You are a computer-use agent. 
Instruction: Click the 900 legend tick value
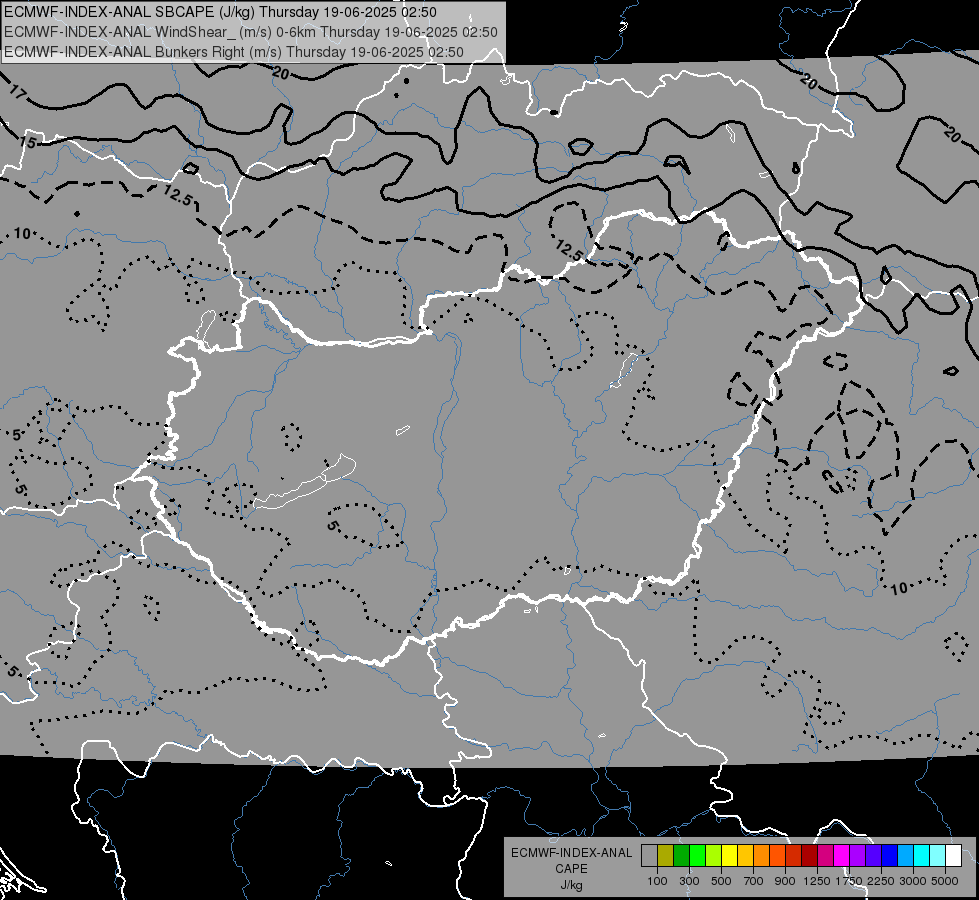[x=785, y=881]
